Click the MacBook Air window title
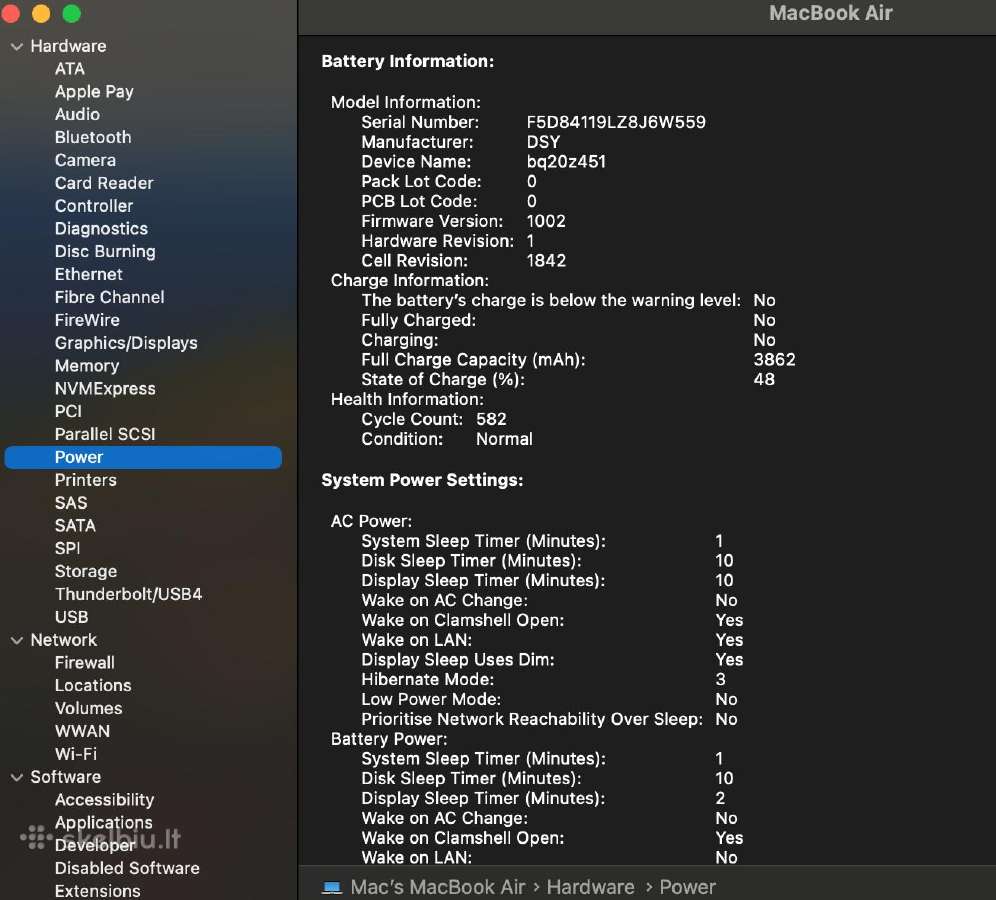The image size is (996, 900). point(831,13)
